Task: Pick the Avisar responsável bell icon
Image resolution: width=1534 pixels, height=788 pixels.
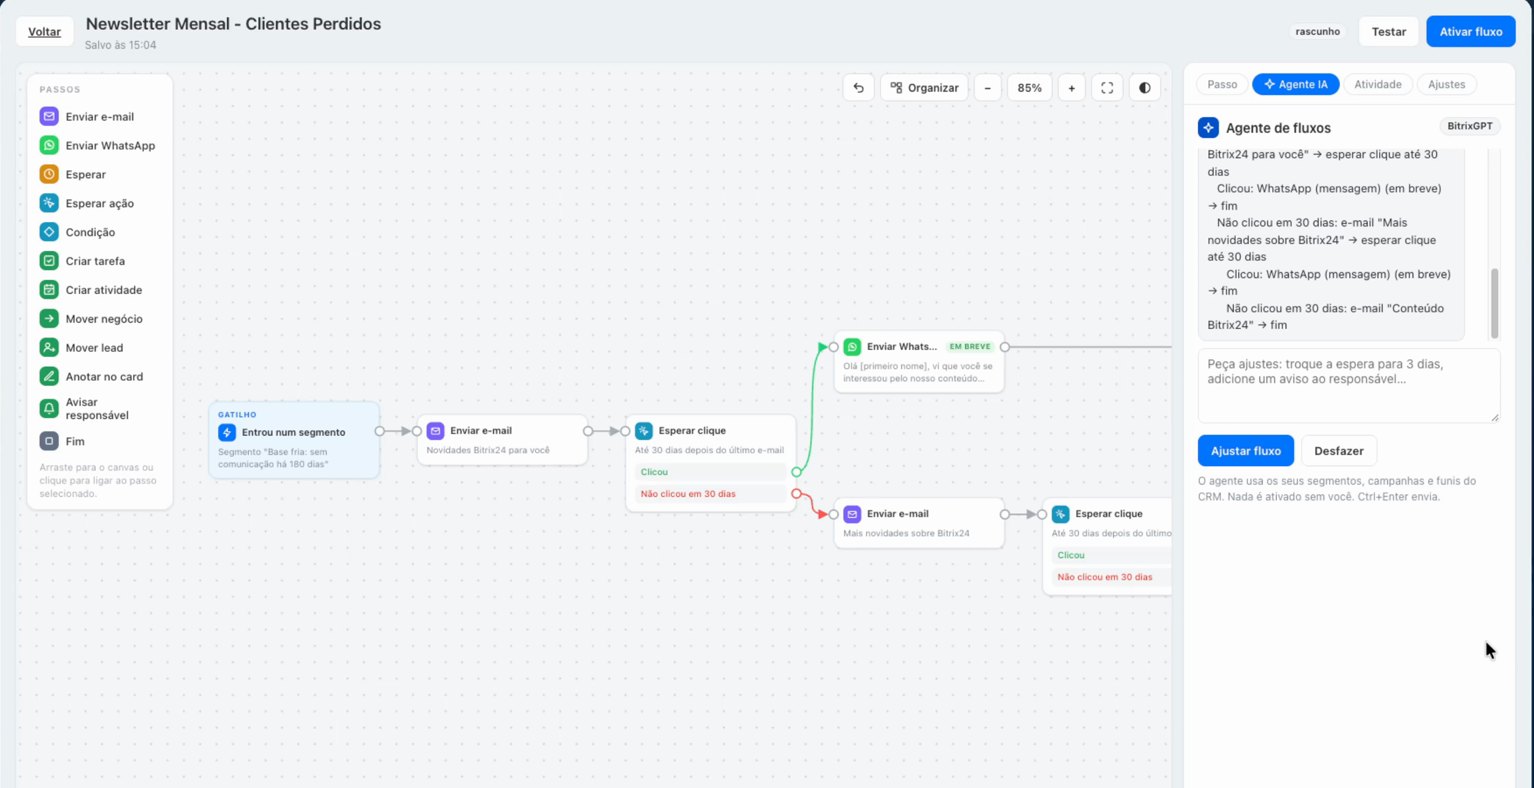Action: click(x=49, y=408)
